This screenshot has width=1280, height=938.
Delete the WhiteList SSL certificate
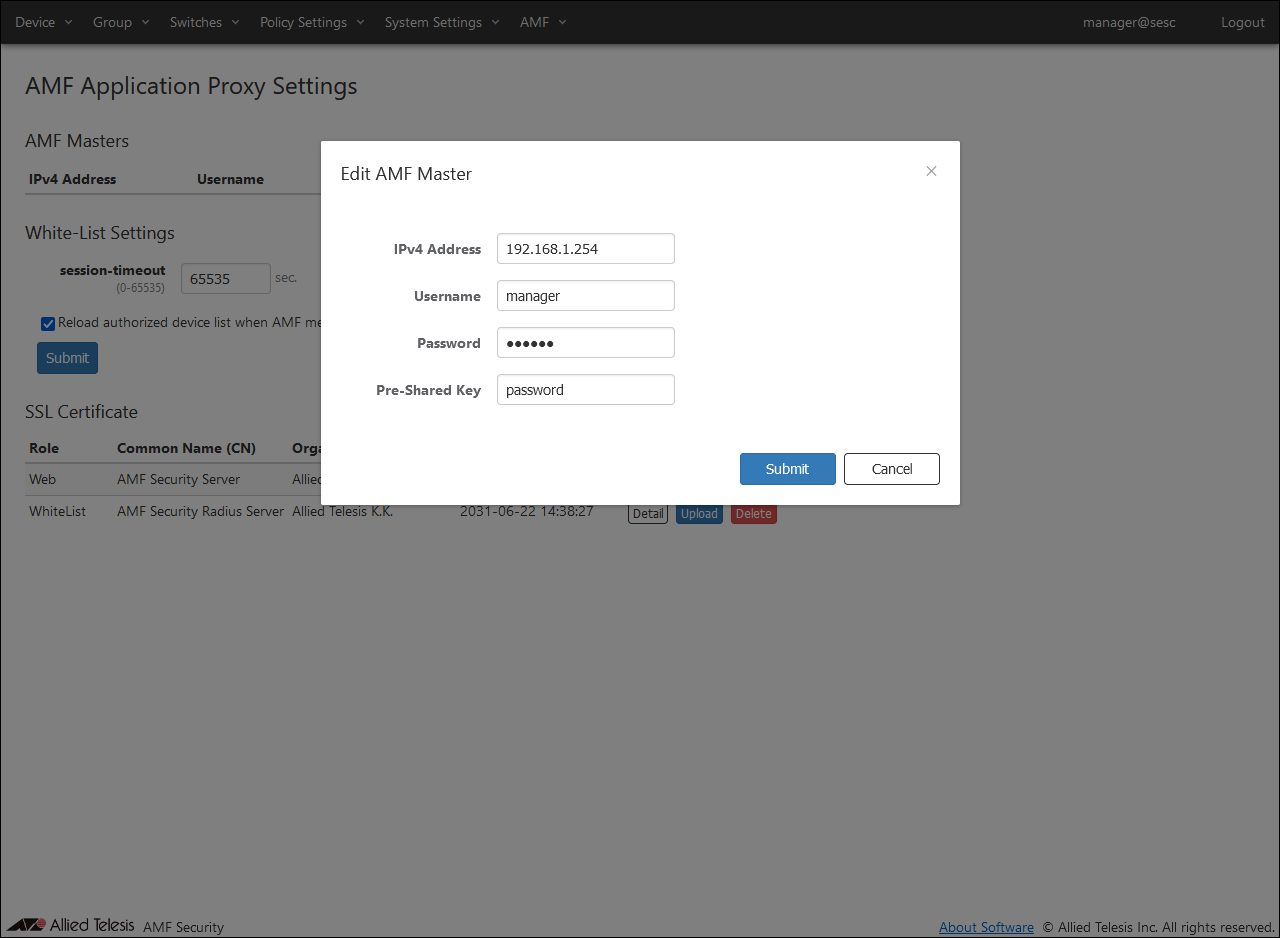coord(753,514)
